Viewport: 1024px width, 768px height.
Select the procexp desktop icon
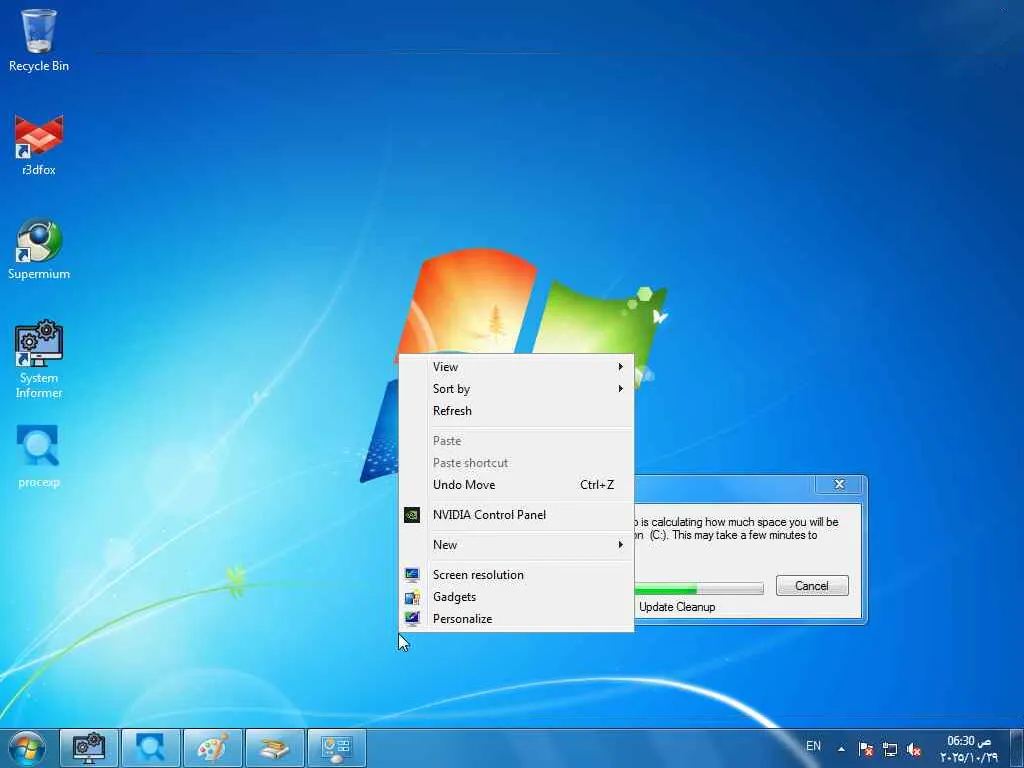pos(39,456)
